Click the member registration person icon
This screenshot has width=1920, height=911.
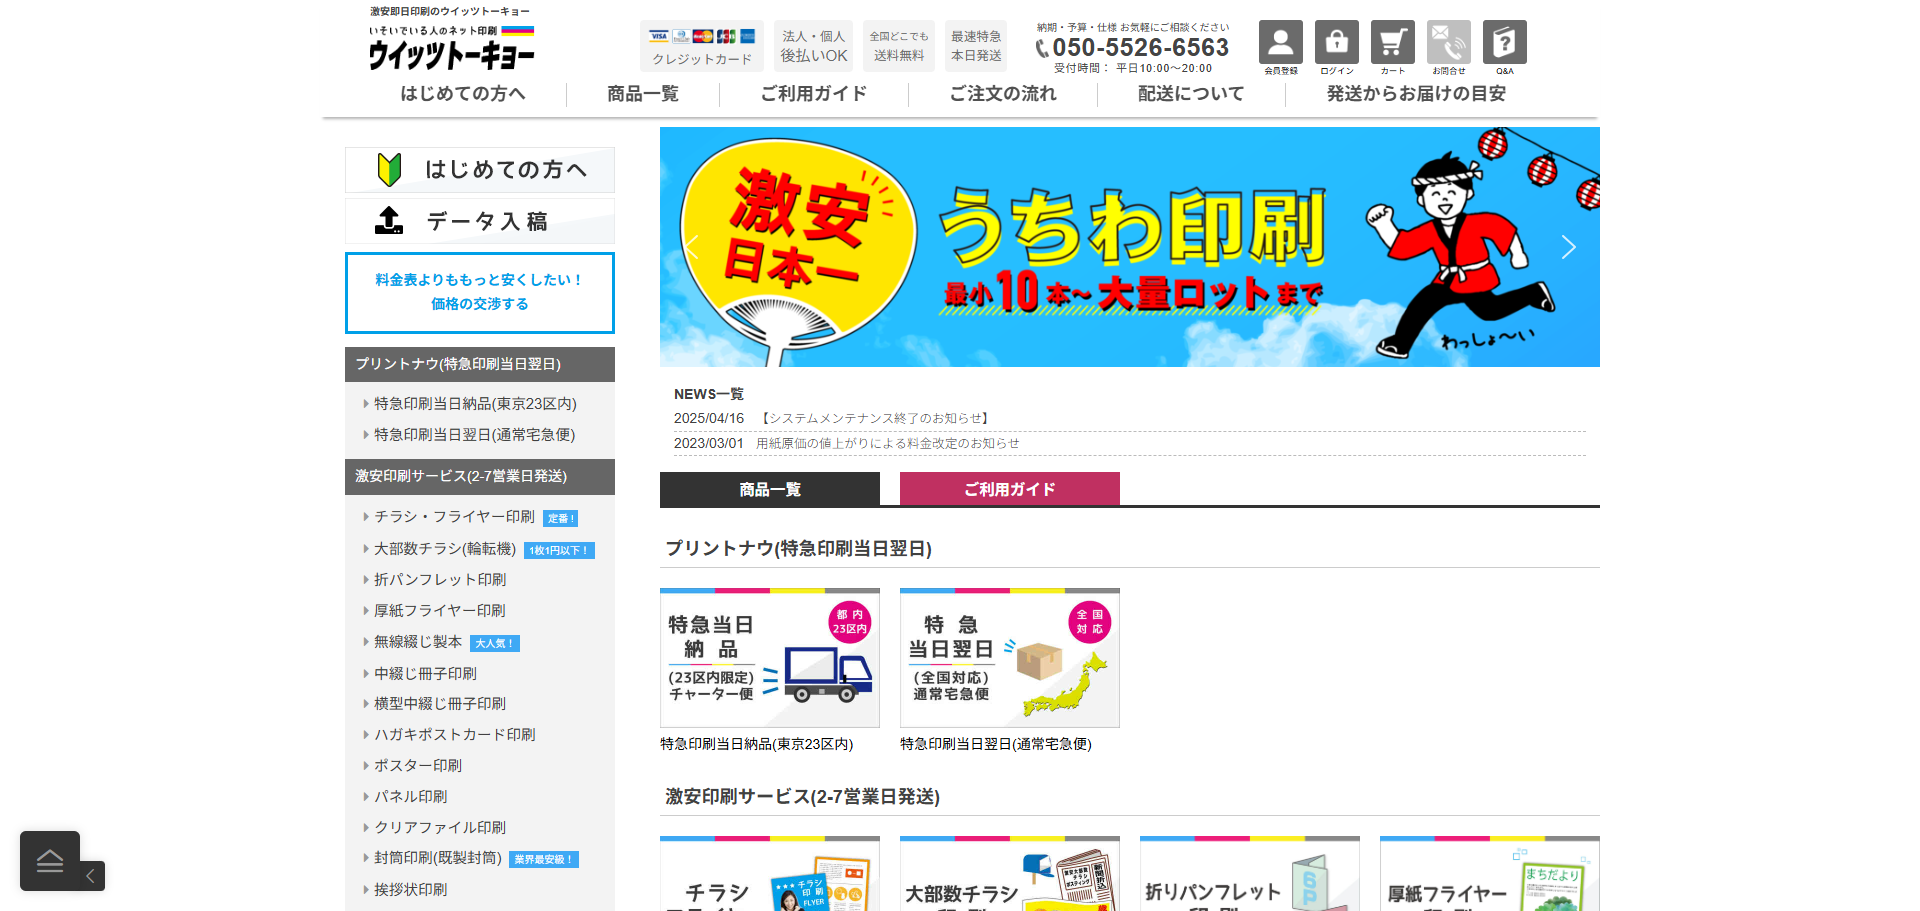coord(1280,43)
